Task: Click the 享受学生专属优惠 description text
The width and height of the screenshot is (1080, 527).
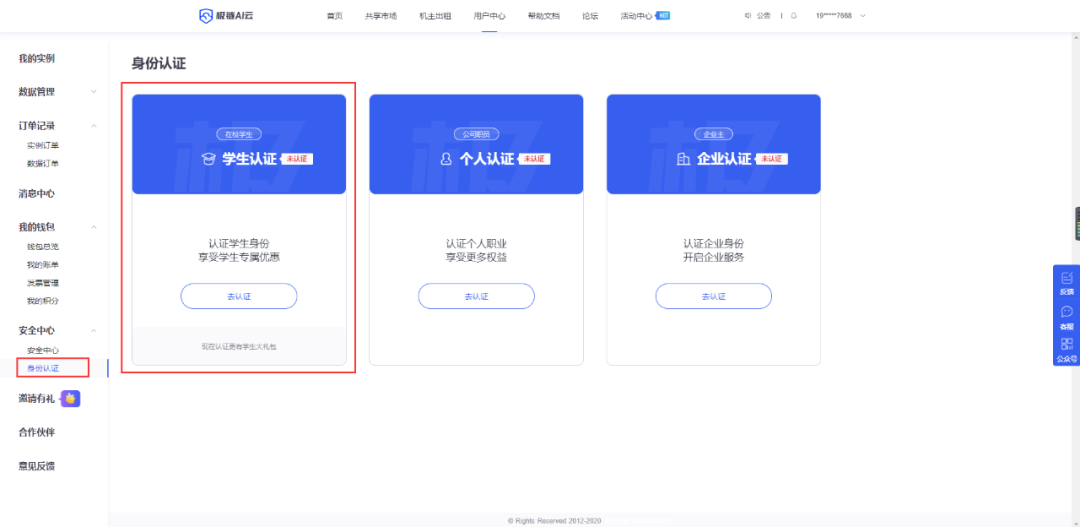Action: [239, 258]
